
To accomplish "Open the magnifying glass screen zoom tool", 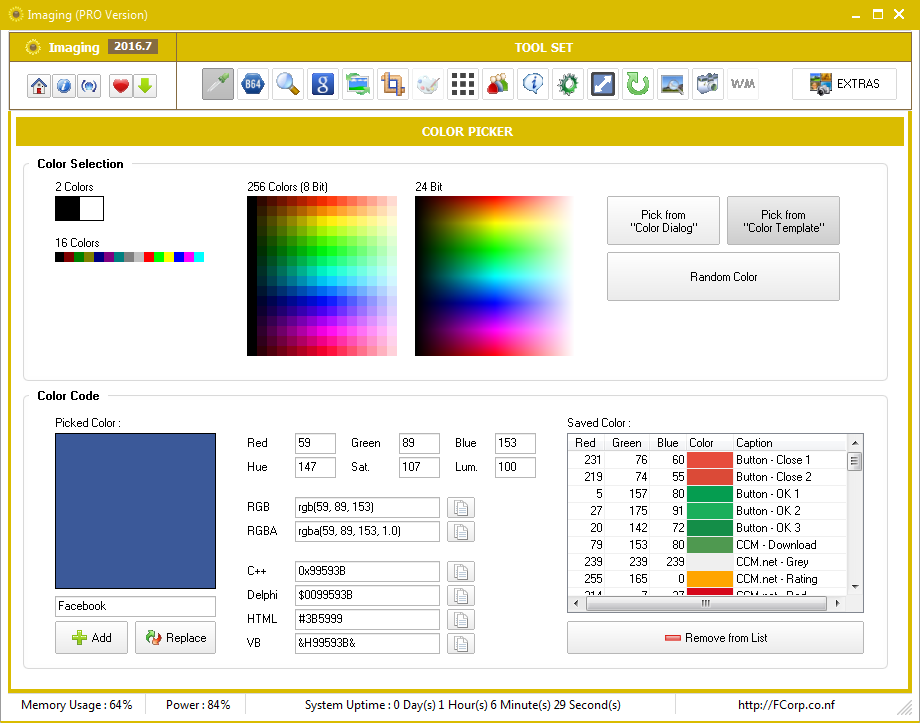I will 288,84.
